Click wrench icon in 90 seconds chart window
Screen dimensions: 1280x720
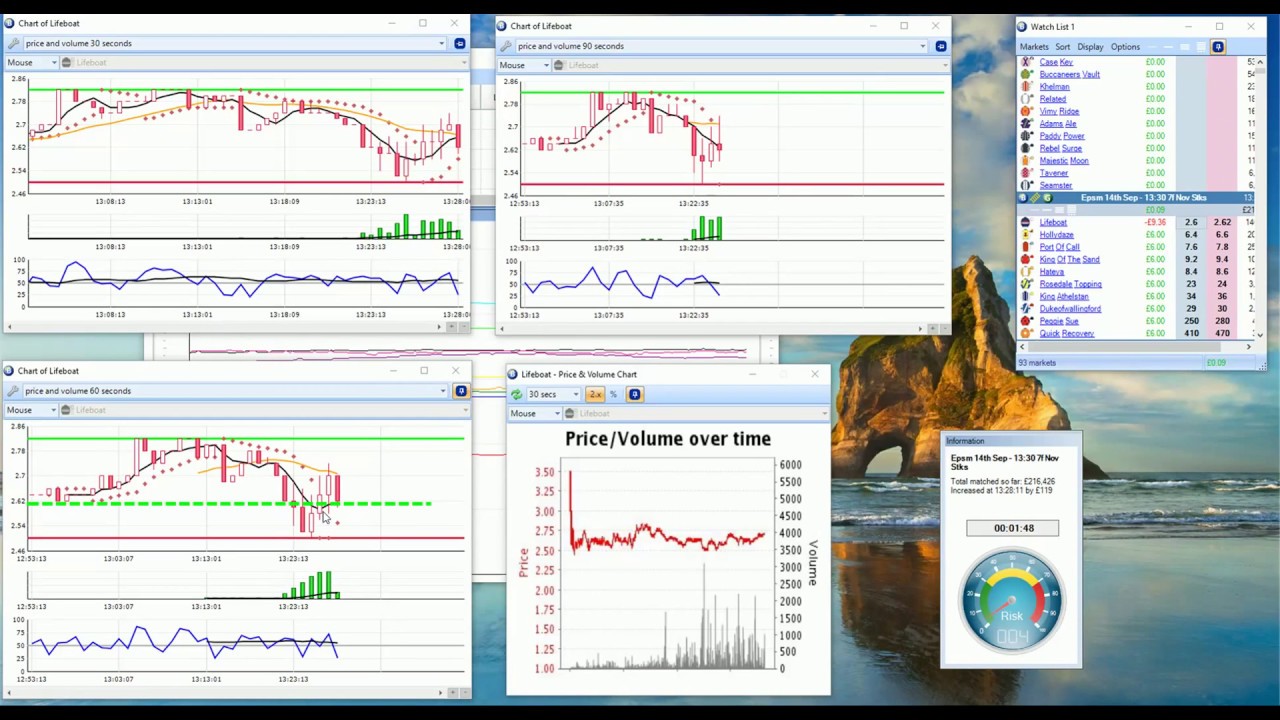505,46
